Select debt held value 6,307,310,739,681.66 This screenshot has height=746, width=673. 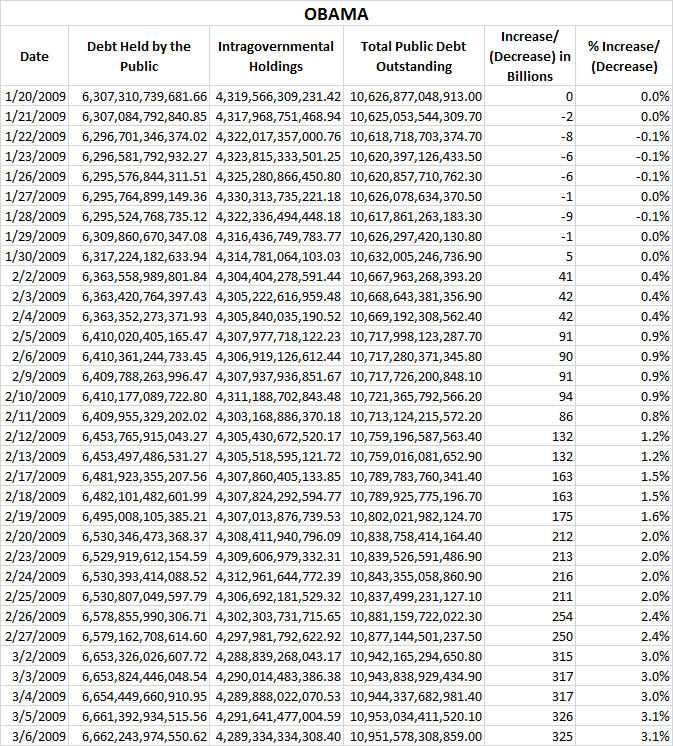click(139, 97)
